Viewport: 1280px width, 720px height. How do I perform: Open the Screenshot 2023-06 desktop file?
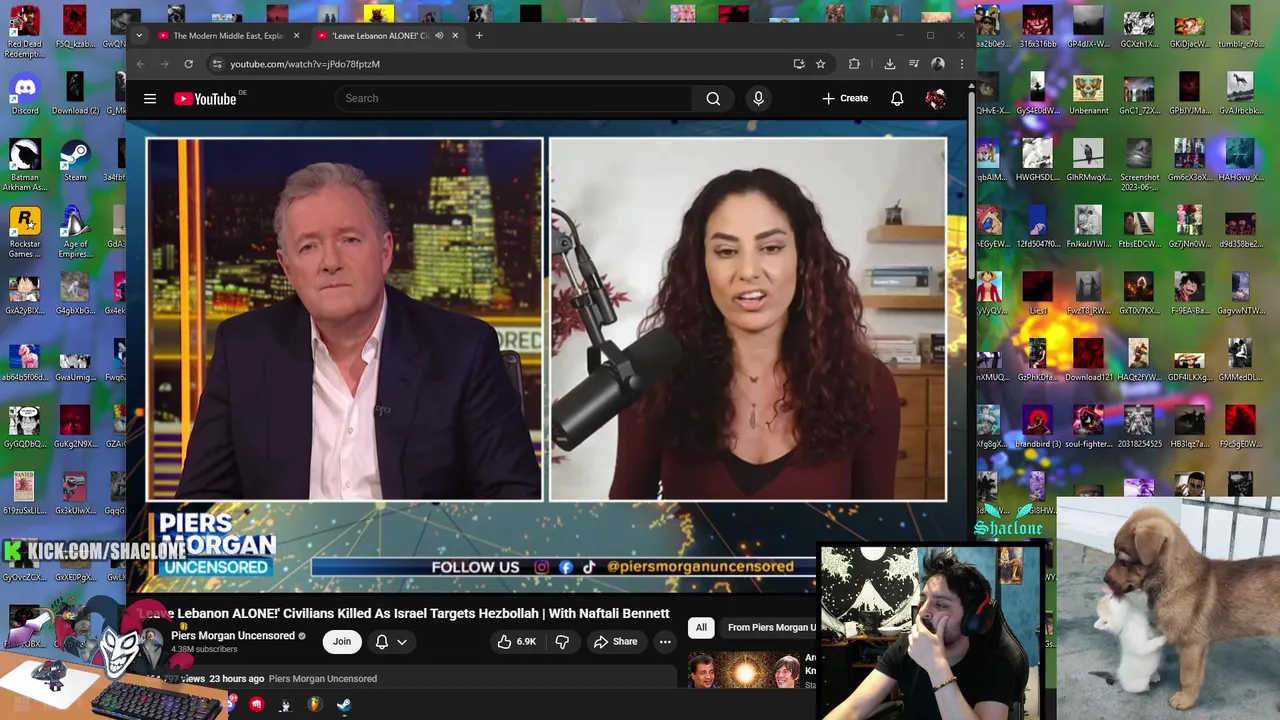[1139, 165]
